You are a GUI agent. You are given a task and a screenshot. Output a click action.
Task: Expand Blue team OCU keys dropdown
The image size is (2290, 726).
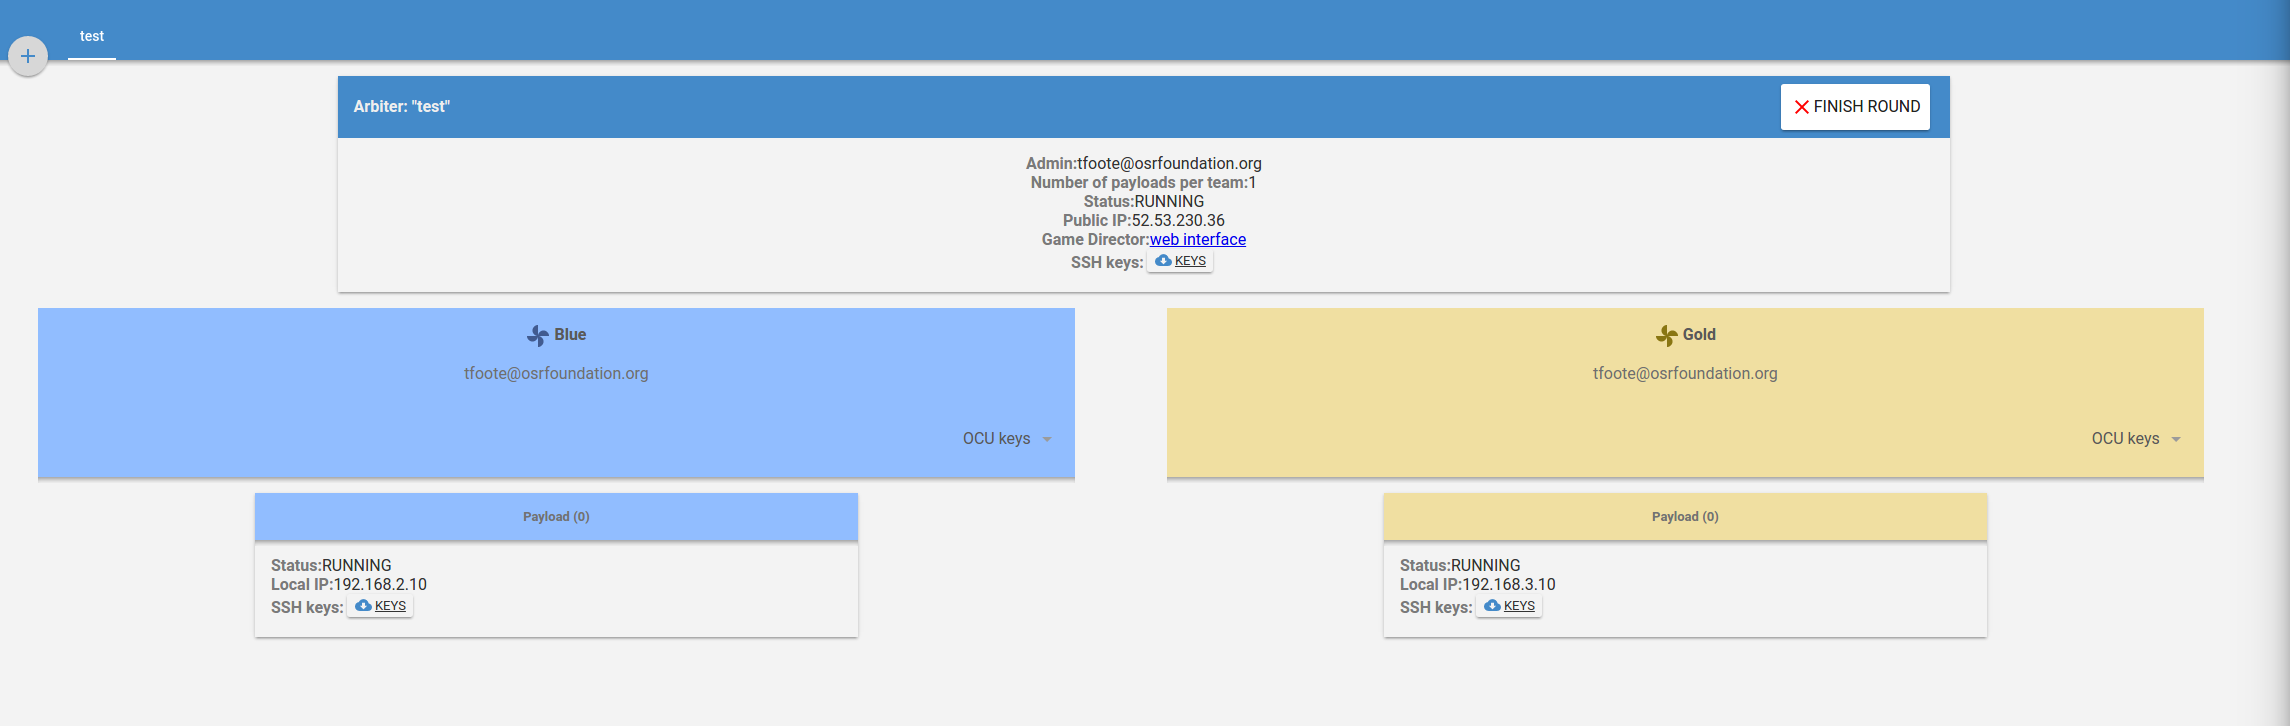1007,439
